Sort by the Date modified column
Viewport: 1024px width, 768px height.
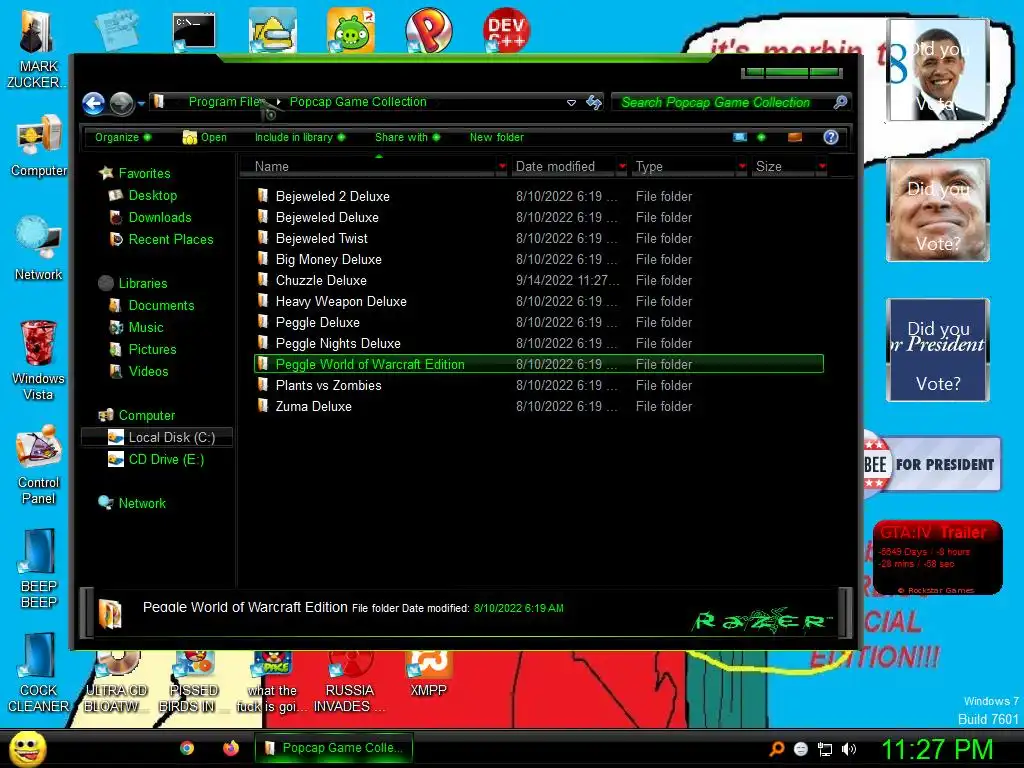[563, 167]
